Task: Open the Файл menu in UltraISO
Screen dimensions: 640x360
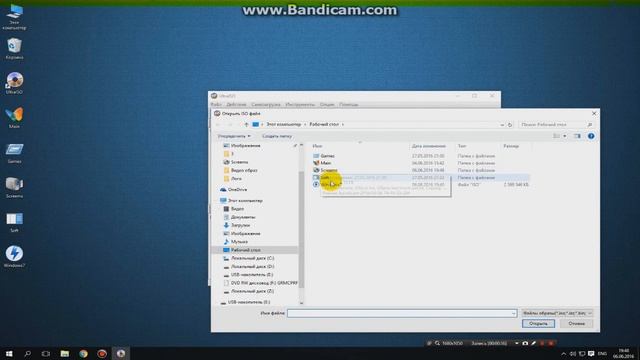Action: (216, 105)
